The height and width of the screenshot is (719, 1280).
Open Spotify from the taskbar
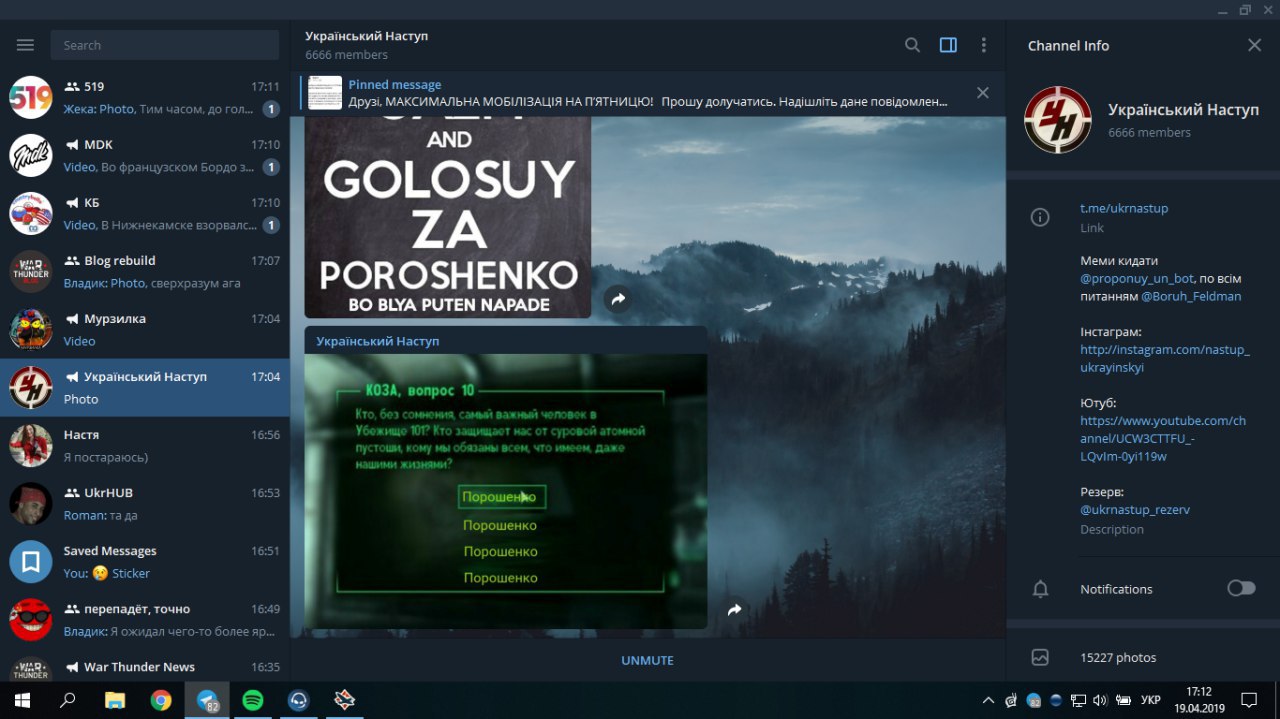click(253, 700)
